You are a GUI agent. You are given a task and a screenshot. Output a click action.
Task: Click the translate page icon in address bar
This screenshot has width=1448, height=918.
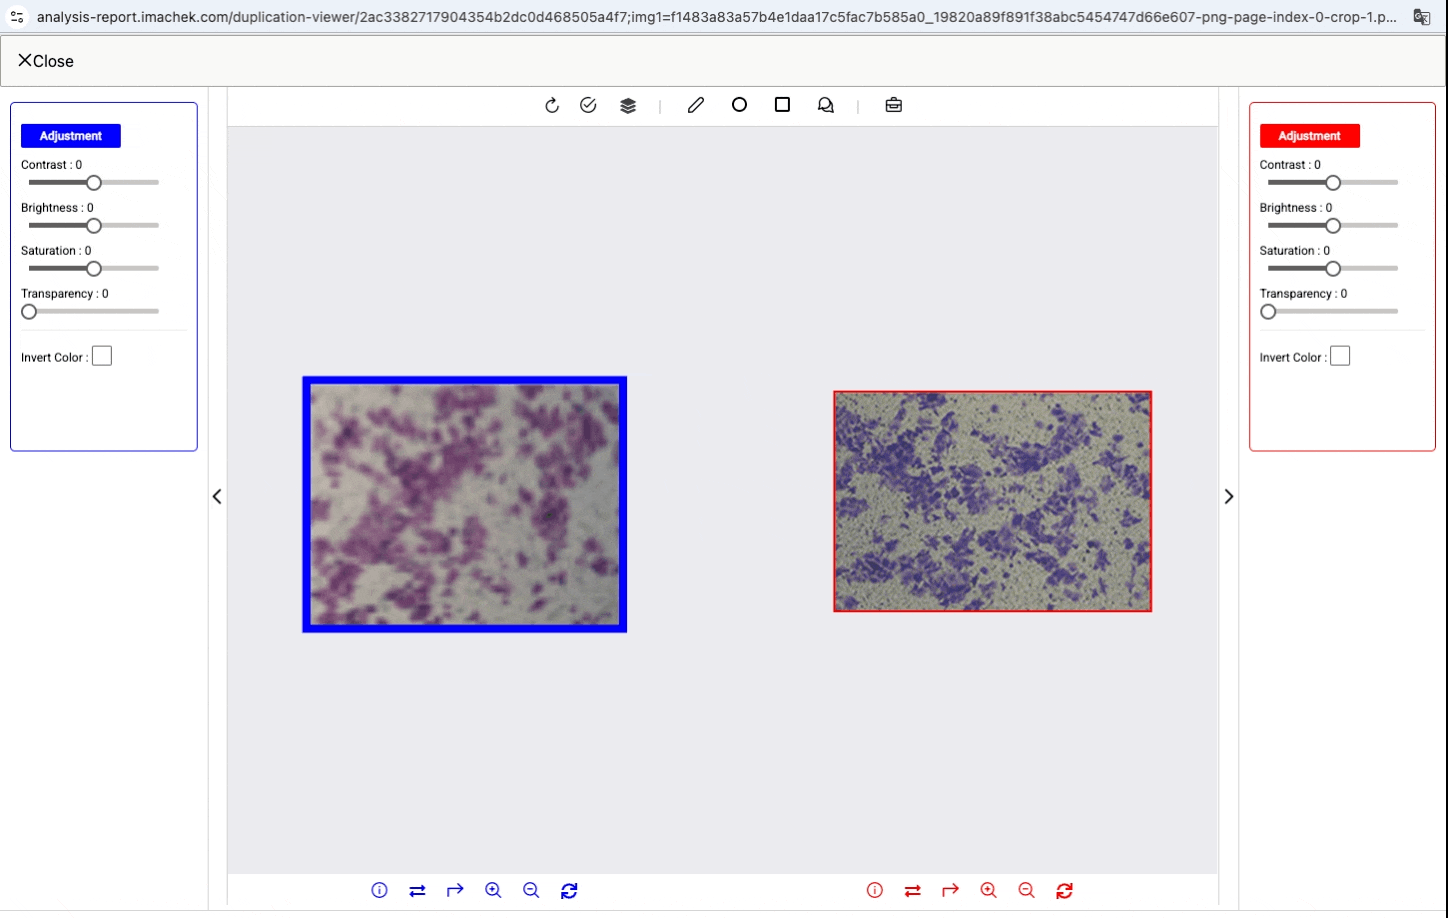1421,17
